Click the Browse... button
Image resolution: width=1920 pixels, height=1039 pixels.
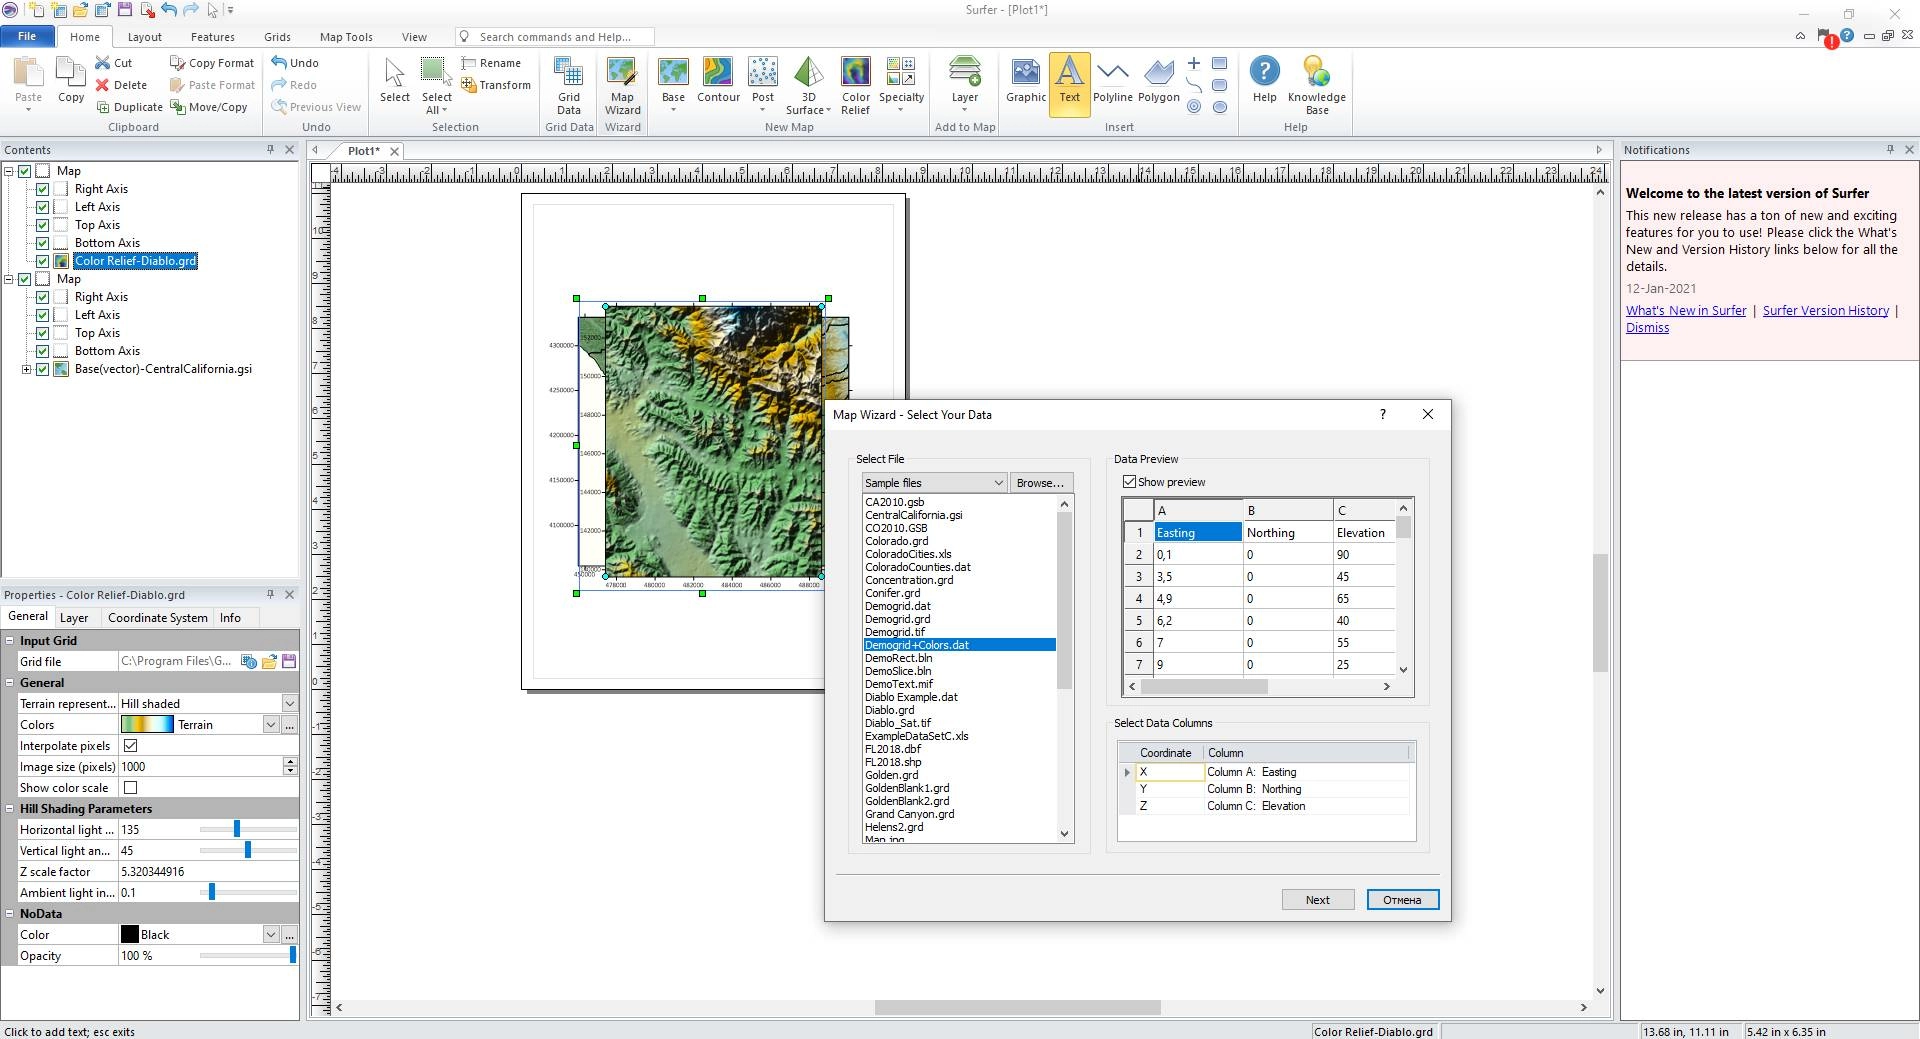pyautogui.click(x=1040, y=483)
